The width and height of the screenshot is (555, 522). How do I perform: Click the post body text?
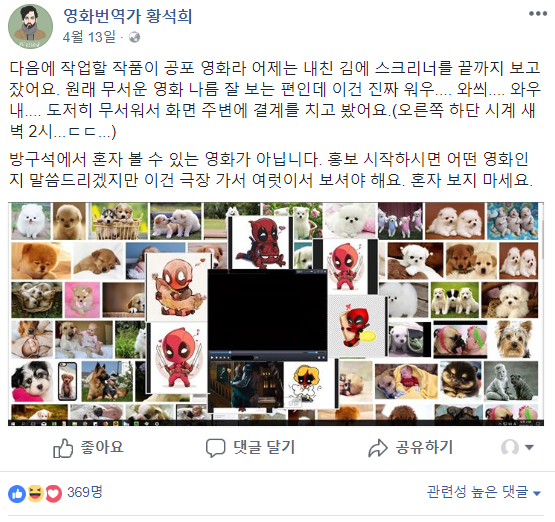coord(275,124)
